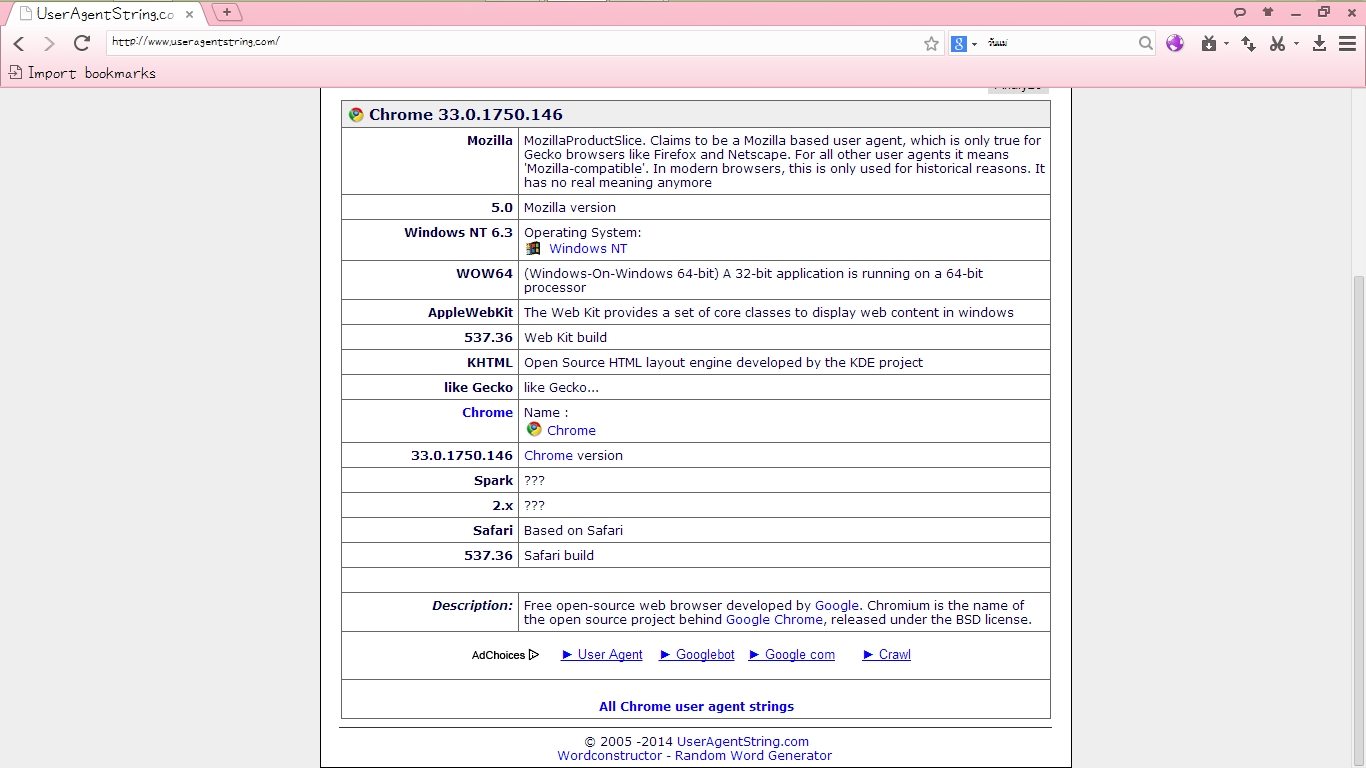The image size is (1366, 768).
Task: Click the Import bookmarks page icon
Action: coord(15,72)
